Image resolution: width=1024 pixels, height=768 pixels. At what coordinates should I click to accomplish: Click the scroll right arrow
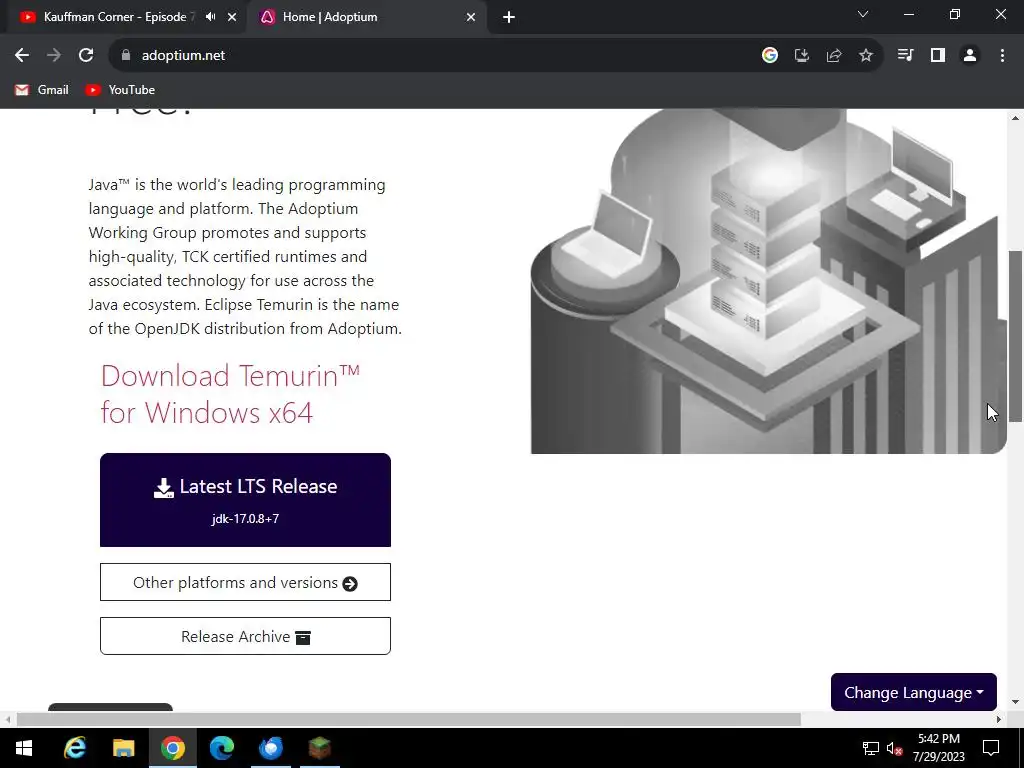(x=999, y=720)
